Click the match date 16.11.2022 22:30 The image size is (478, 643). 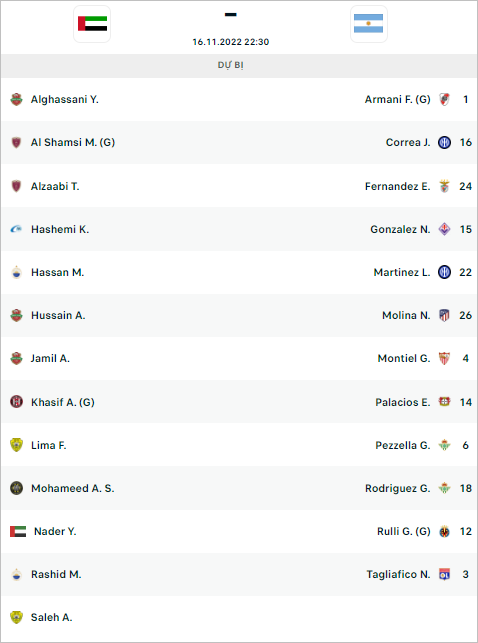tap(231, 42)
